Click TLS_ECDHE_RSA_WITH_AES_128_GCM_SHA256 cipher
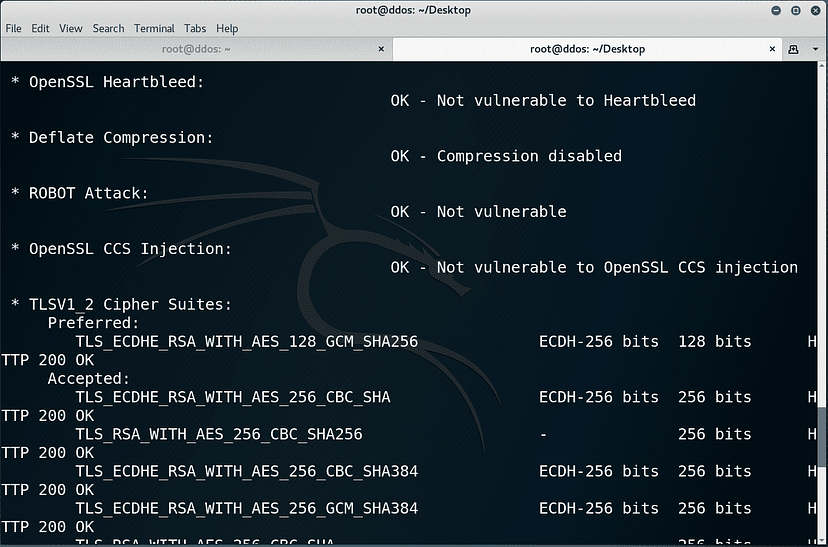Screen dimensions: 828x547 click(247, 342)
